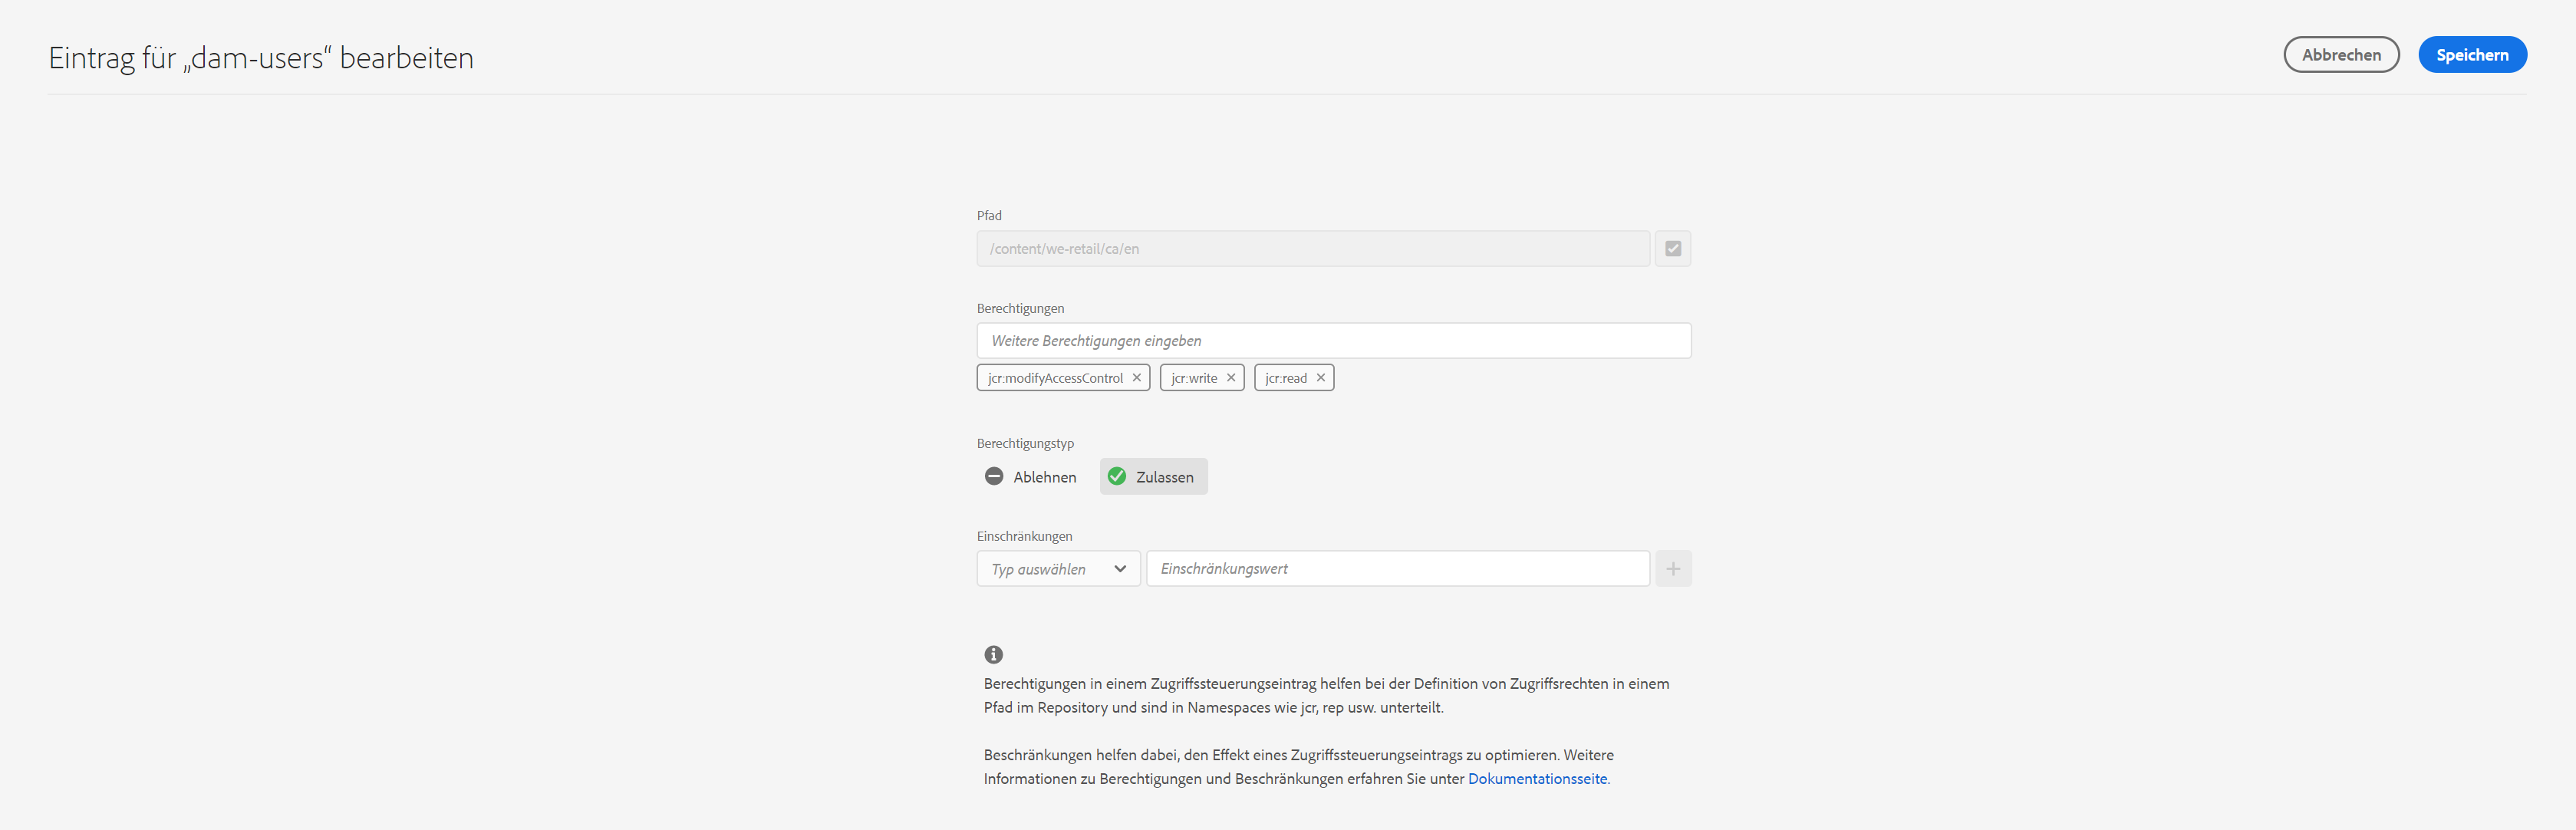
Task: Open the Typ auswählen dropdown
Action: [x=1040, y=569]
